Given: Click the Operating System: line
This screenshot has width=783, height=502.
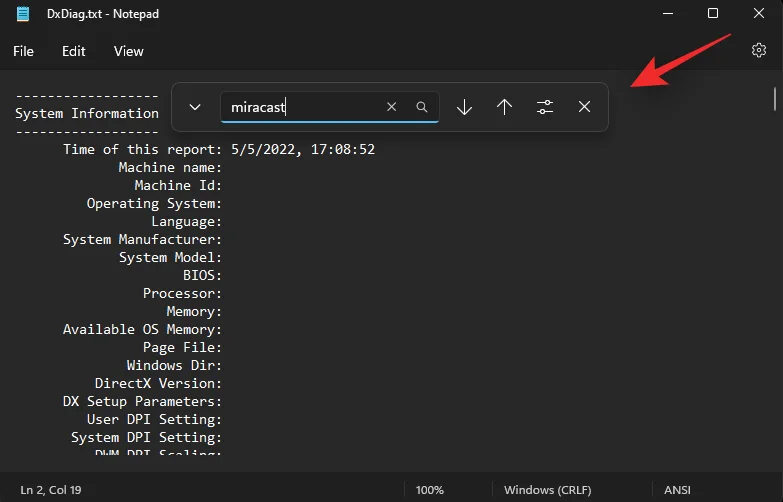Looking at the screenshot, I should [x=154, y=203].
